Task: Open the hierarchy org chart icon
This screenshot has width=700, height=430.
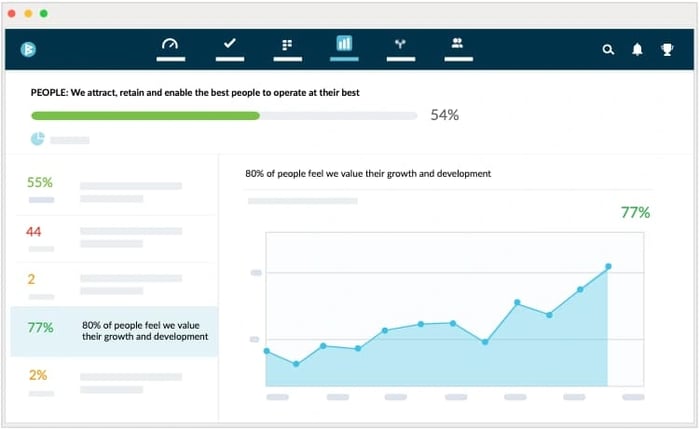Action: tap(401, 44)
